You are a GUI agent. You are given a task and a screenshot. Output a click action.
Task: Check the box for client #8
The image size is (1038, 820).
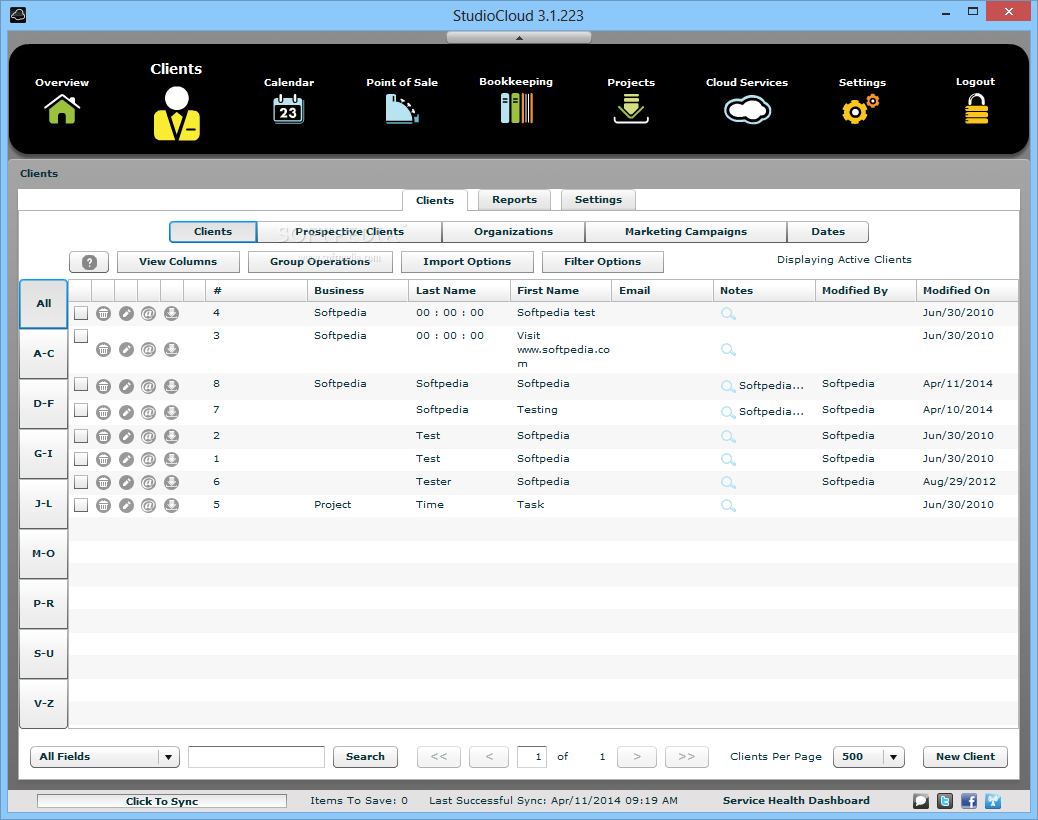(81, 384)
